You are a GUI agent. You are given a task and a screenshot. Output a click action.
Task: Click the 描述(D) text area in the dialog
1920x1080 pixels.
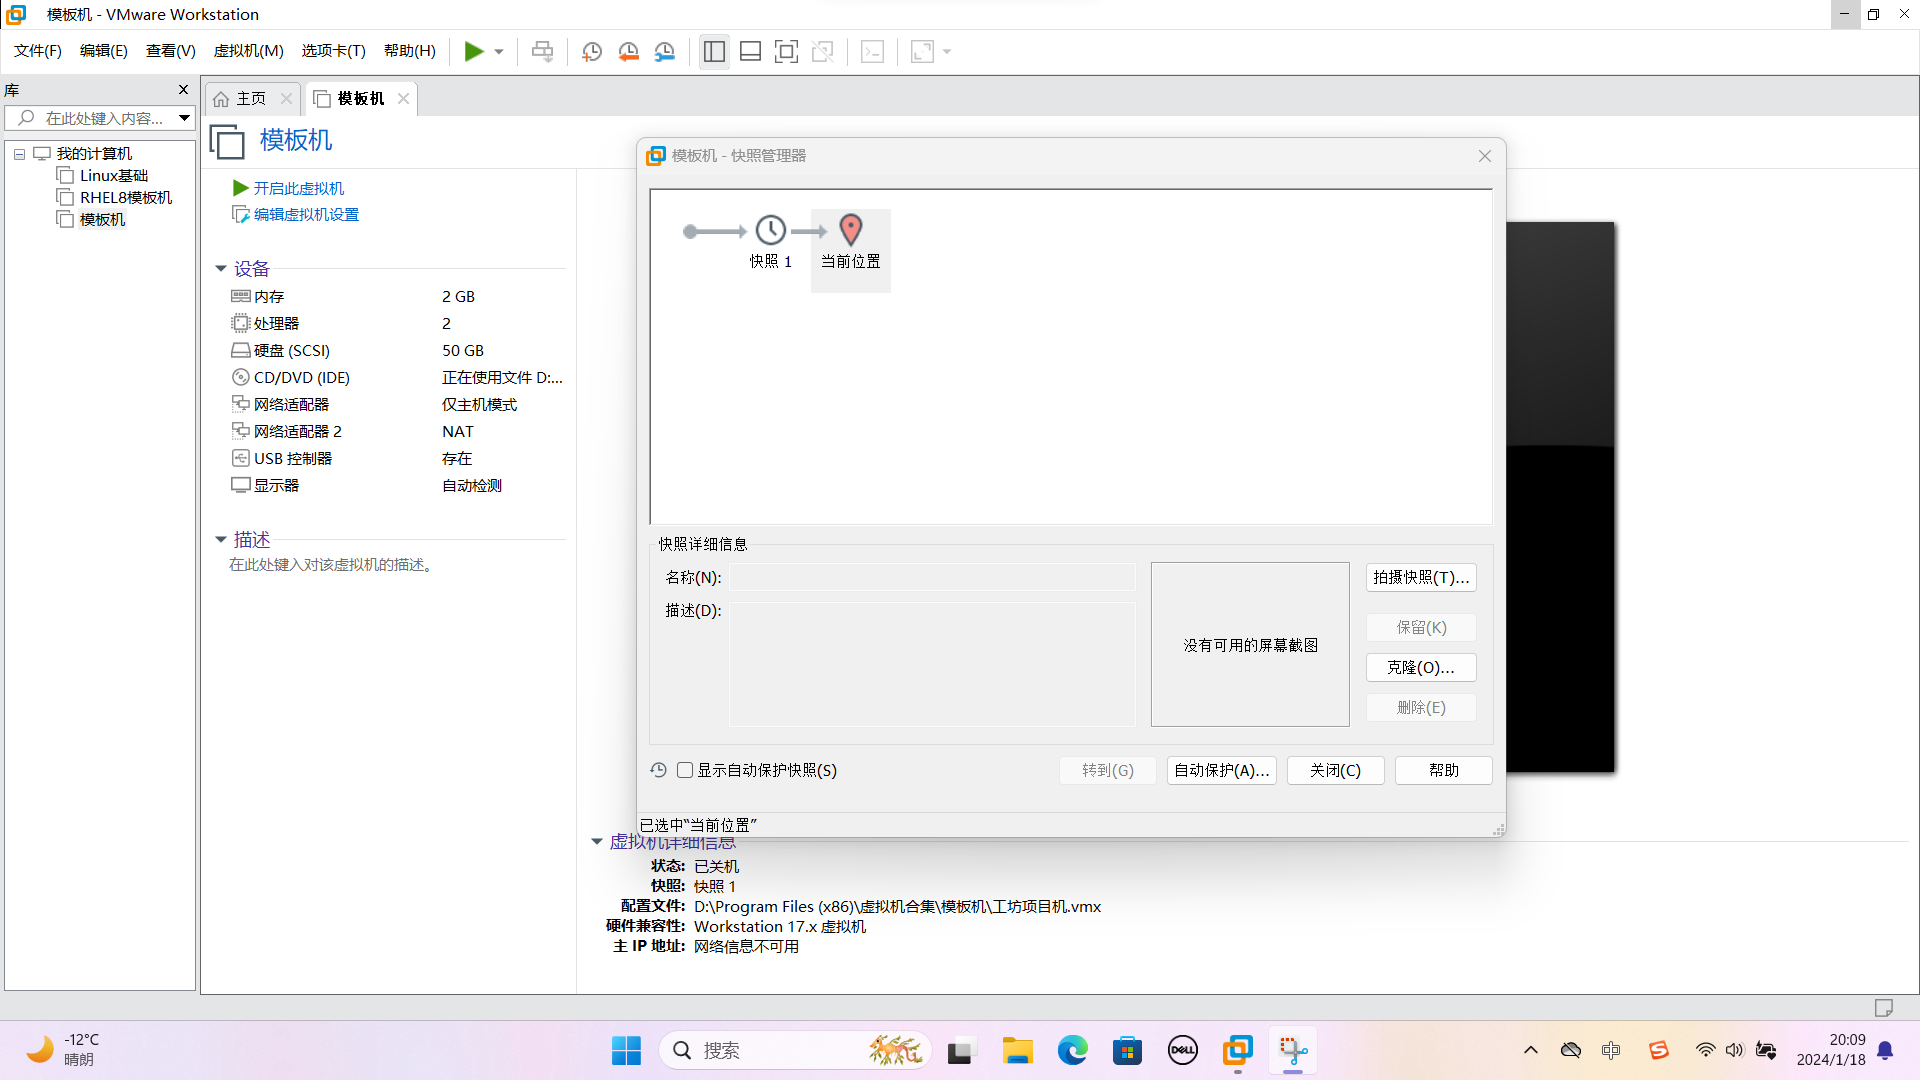coord(932,664)
